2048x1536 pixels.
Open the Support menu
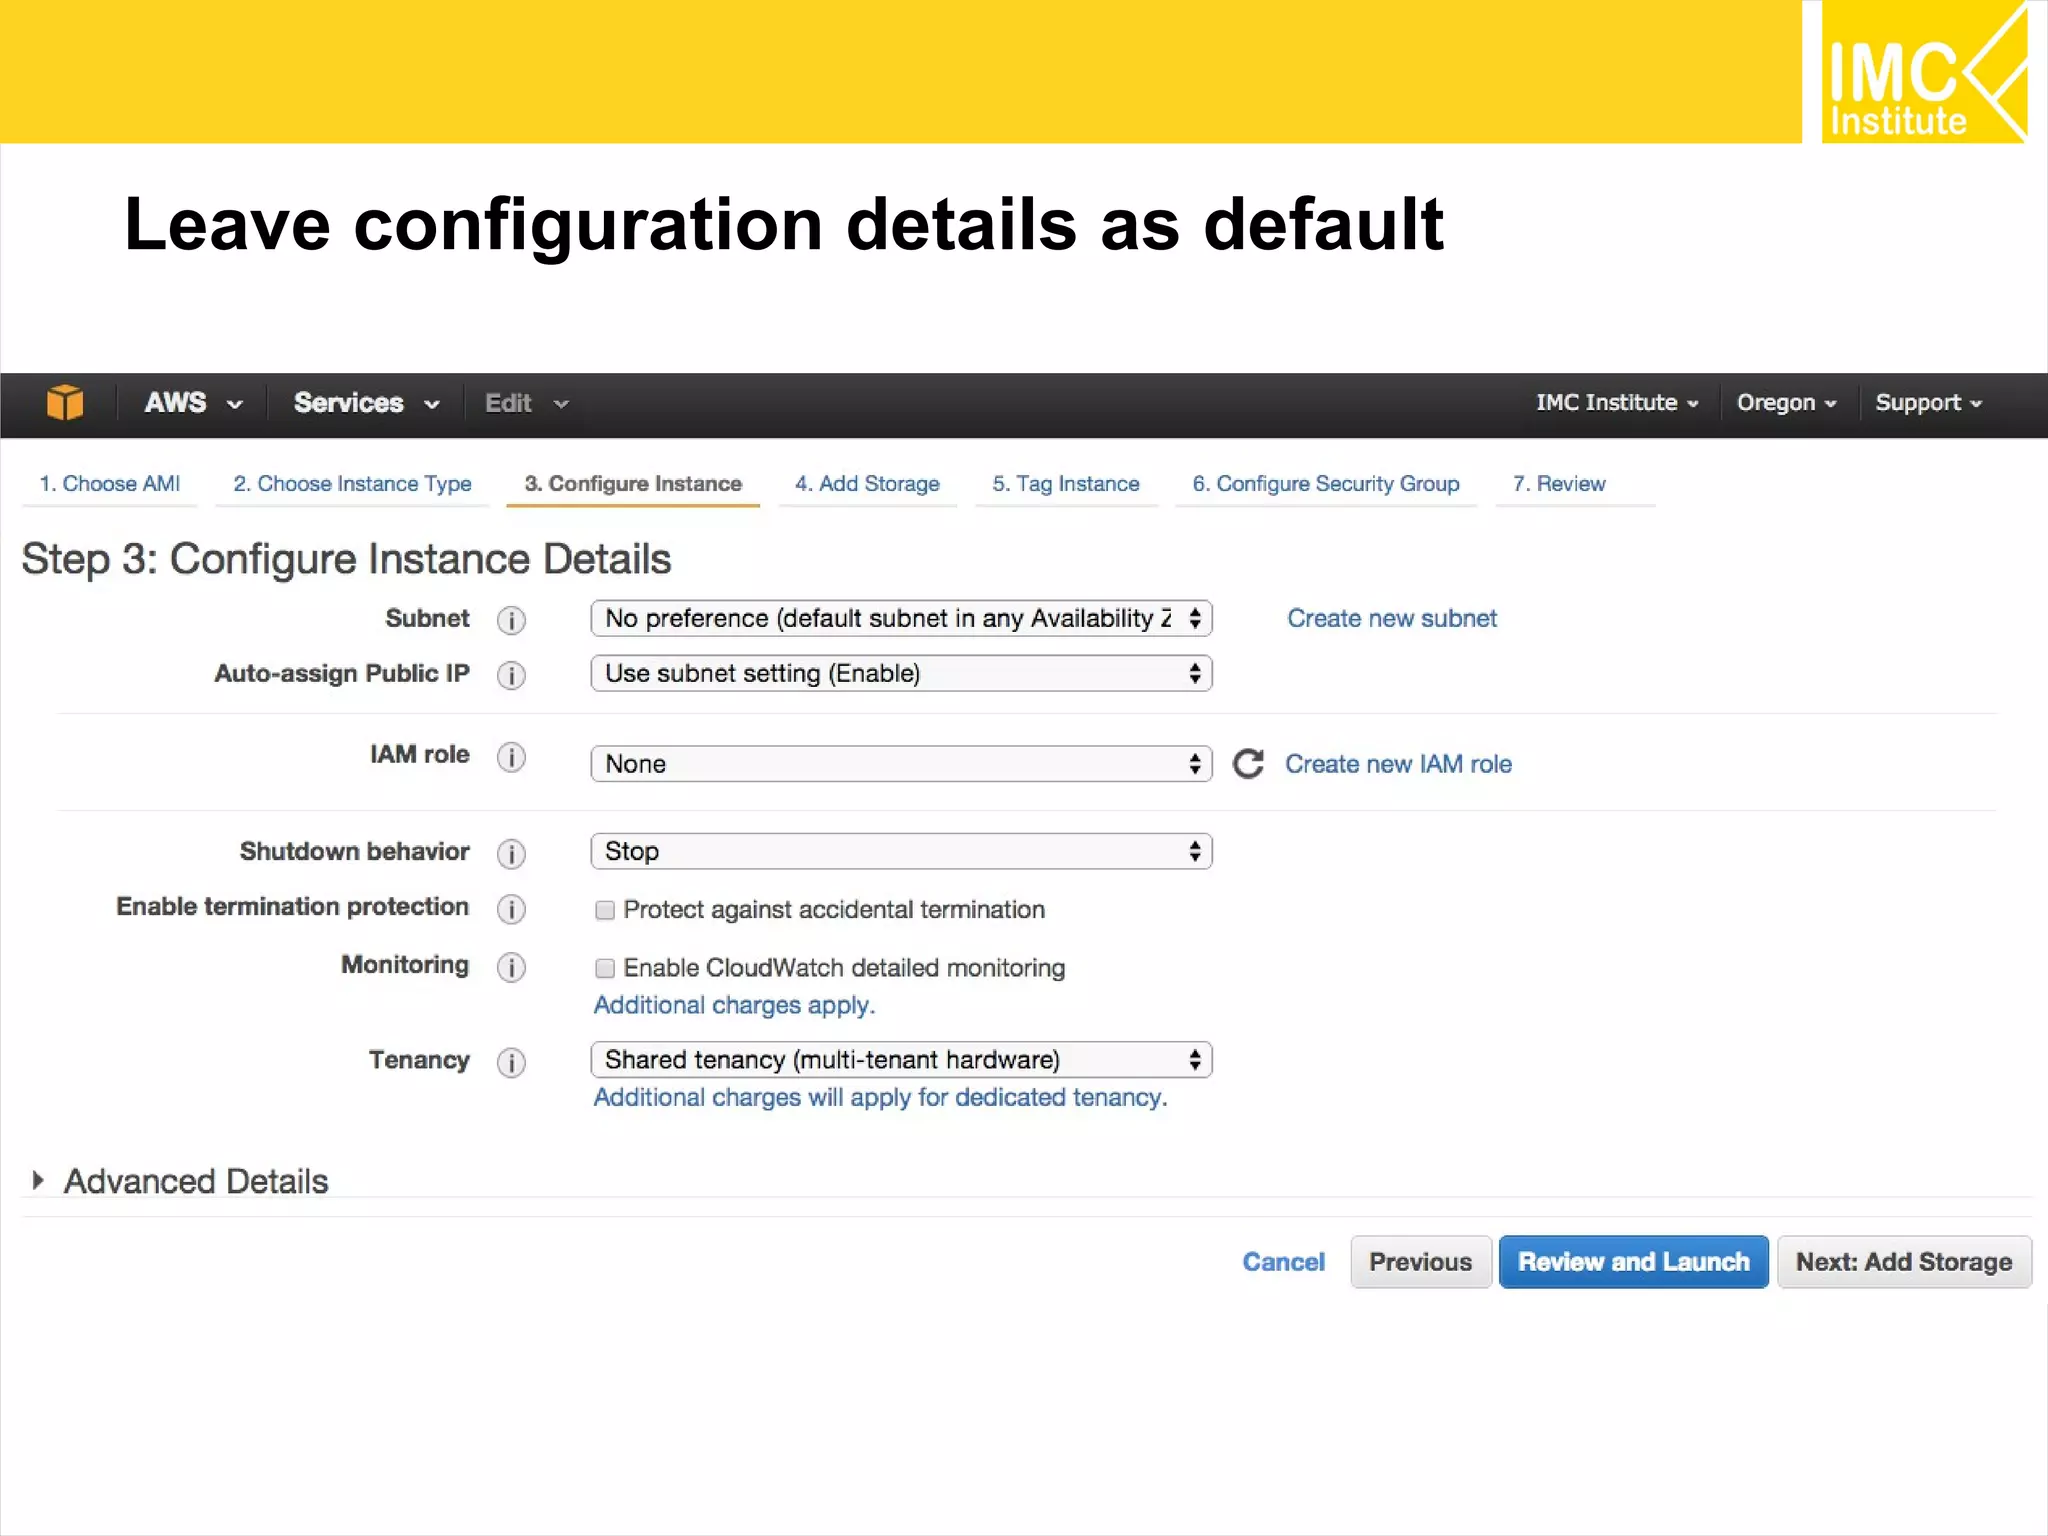coord(1928,403)
